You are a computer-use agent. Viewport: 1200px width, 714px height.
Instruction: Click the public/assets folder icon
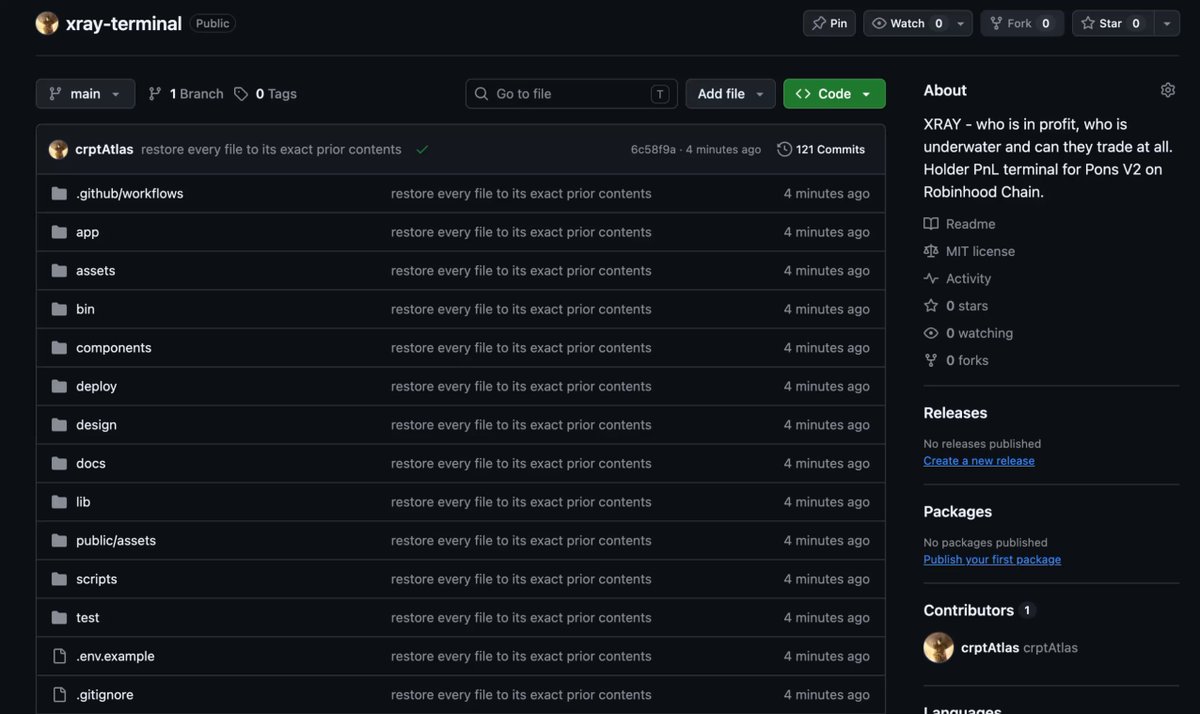pyautogui.click(x=59, y=540)
